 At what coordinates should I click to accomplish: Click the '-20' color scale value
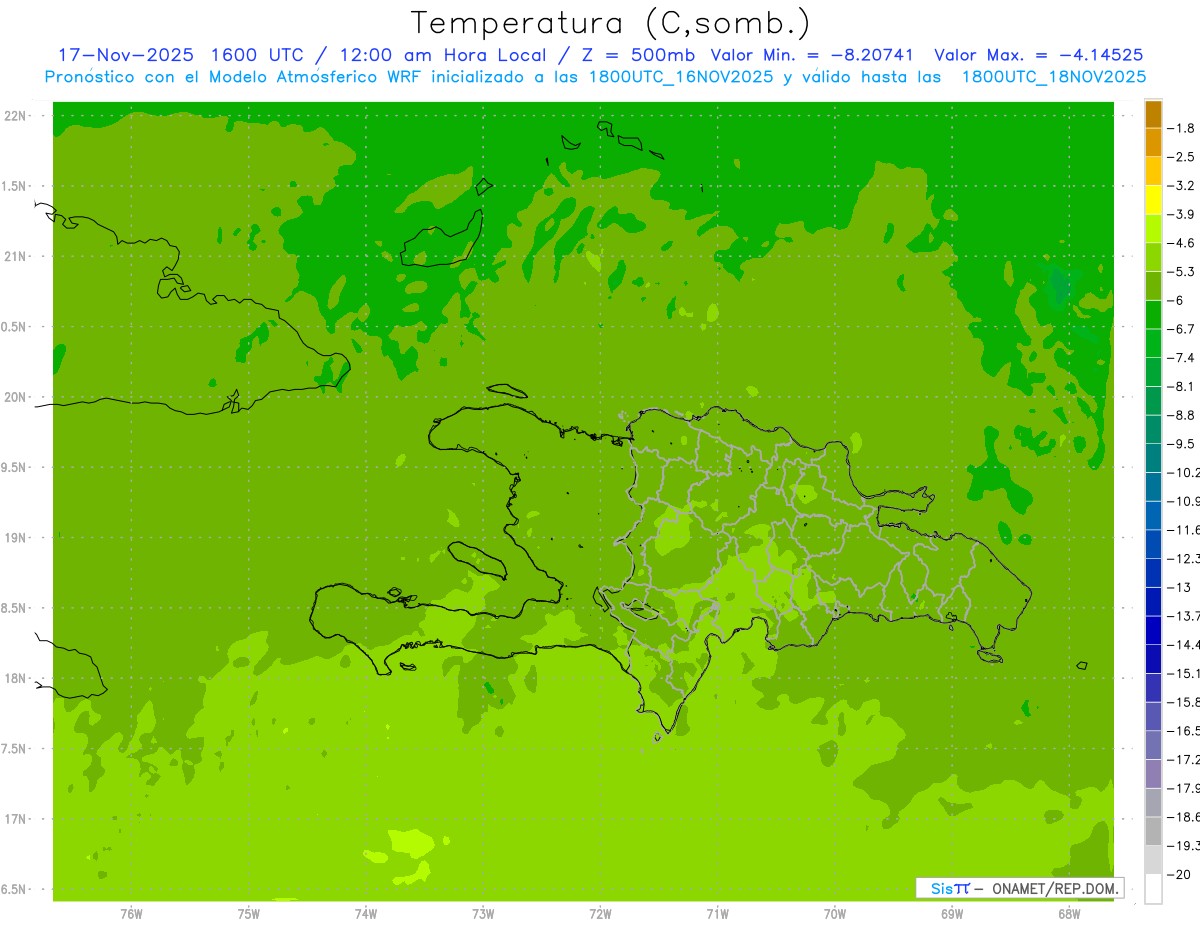[1178, 874]
